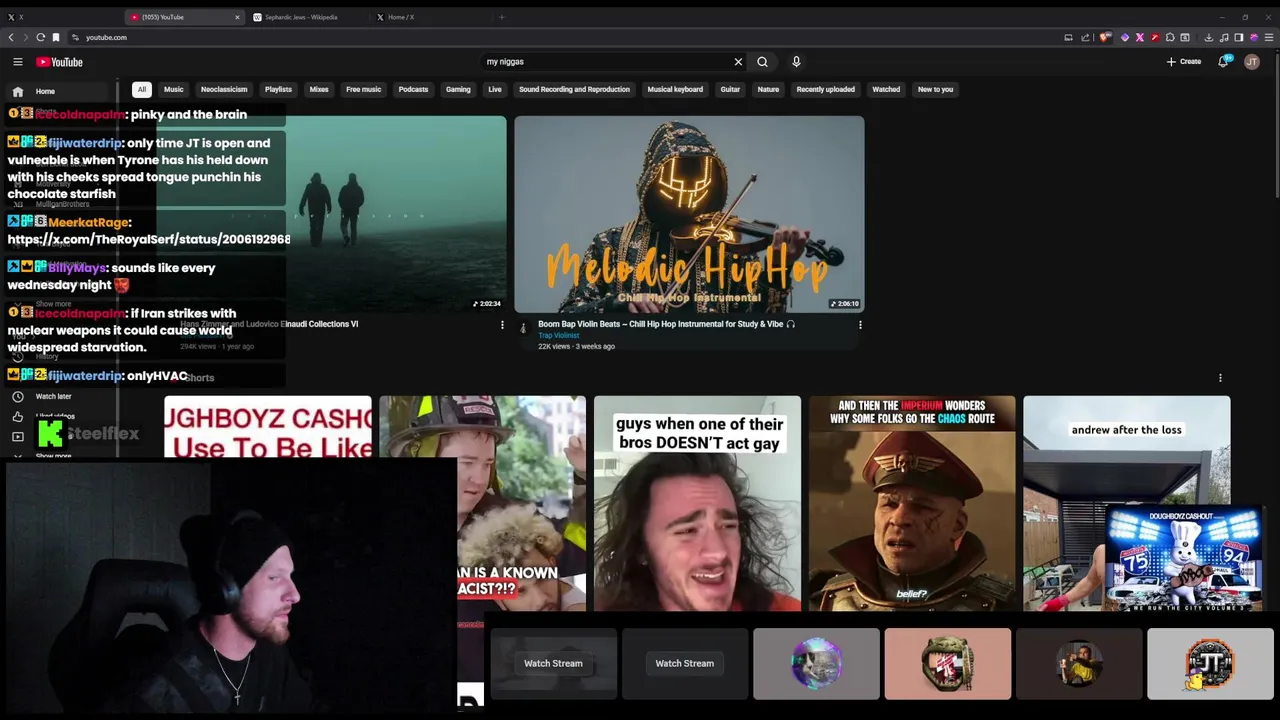Select the Guitar filter chip
1280x720 pixels.
(730, 89)
